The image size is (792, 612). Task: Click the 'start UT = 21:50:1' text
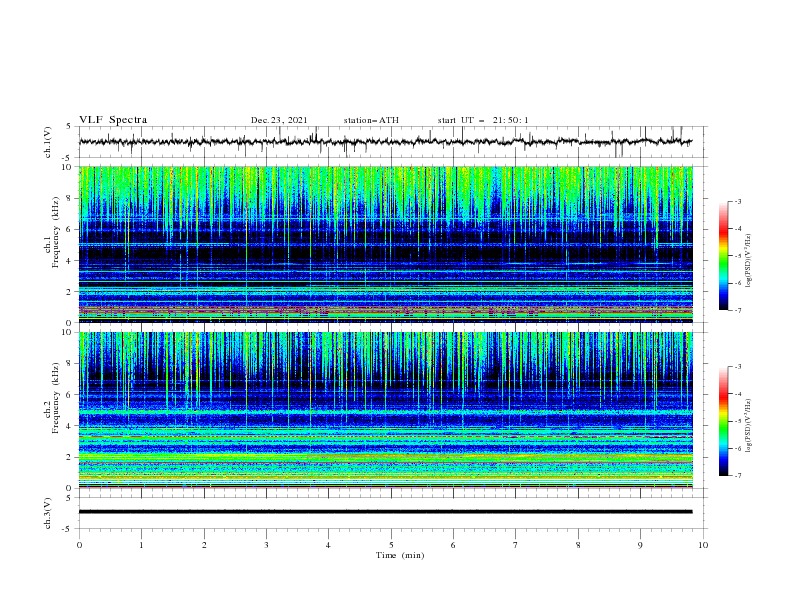(x=483, y=120)
